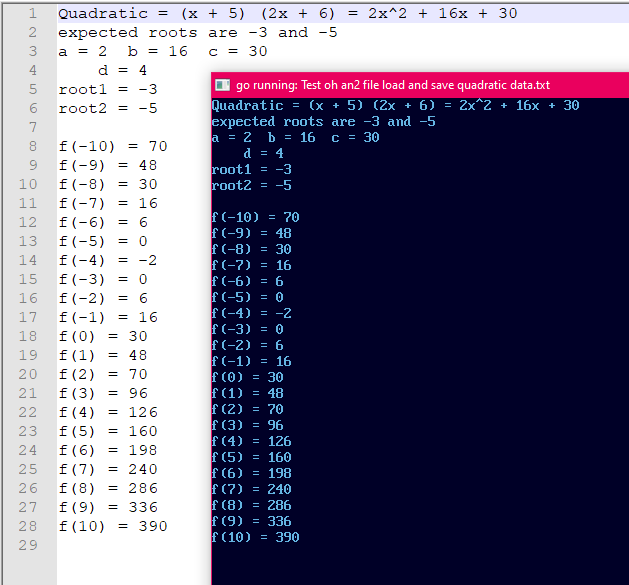Click 'f(-1) = 16' in the console output
The image size is (629, 585).
pyautogui.click(x=252, y=362)
